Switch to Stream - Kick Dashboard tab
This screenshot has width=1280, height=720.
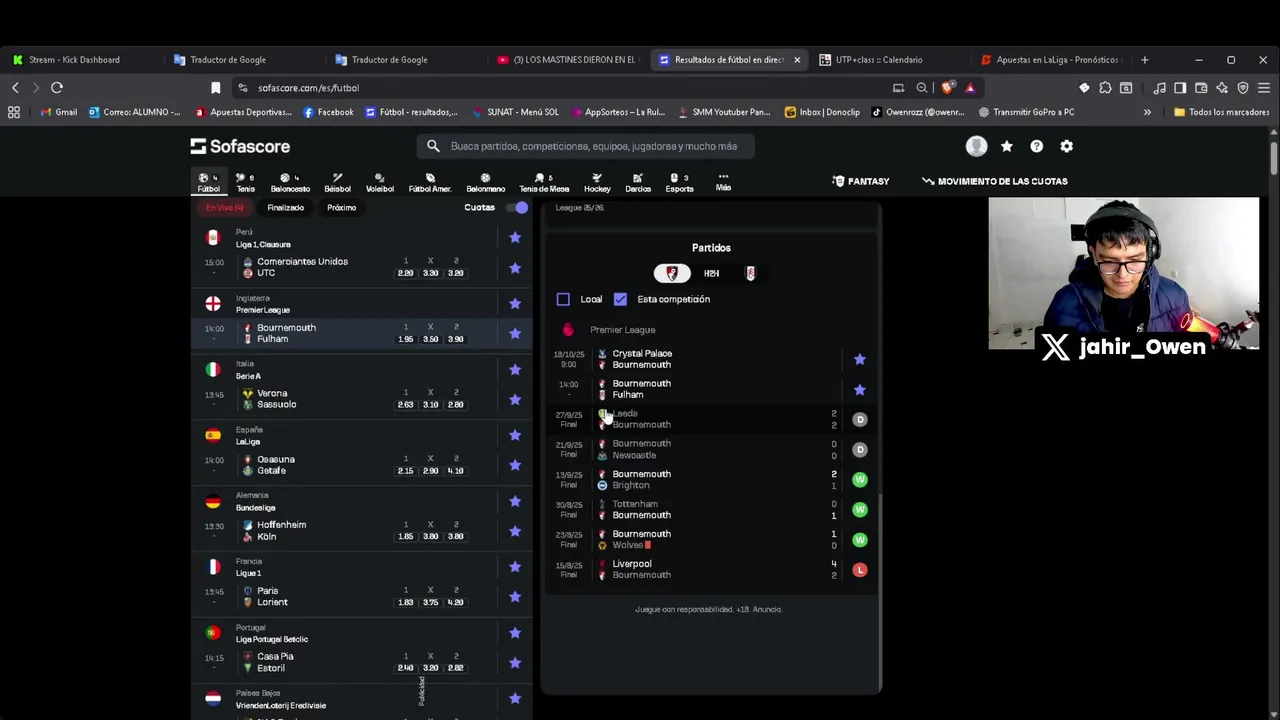(75, 60)
